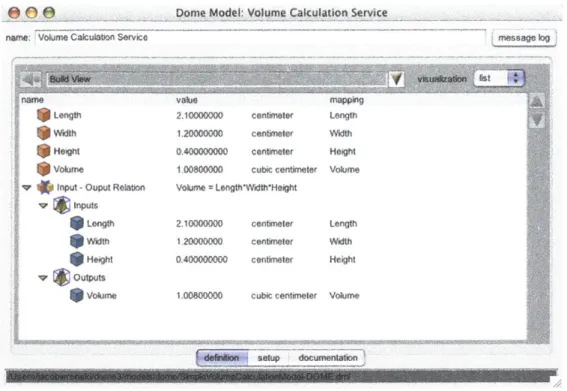Select the Inputs label
This screenshot has width=567, height=391.
[86, 205]
